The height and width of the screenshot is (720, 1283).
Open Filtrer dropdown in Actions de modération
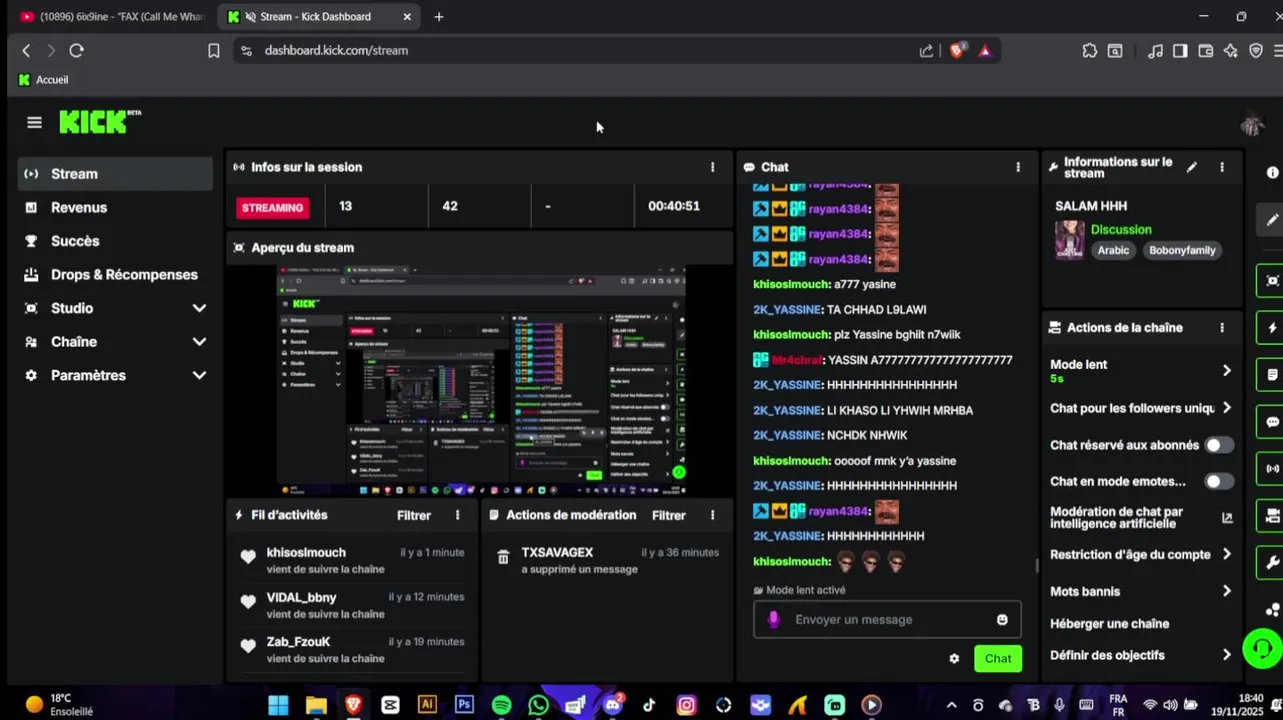[x=669, y=515]
